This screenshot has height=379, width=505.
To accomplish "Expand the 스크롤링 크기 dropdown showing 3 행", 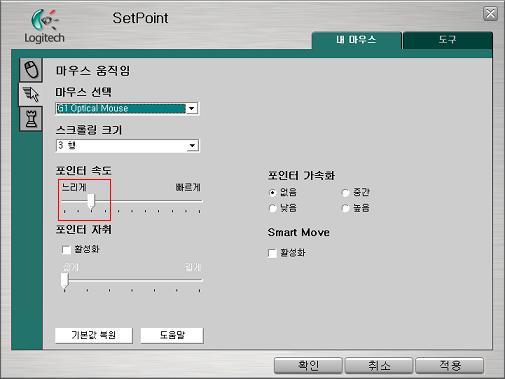I will [x=127, y=145].
